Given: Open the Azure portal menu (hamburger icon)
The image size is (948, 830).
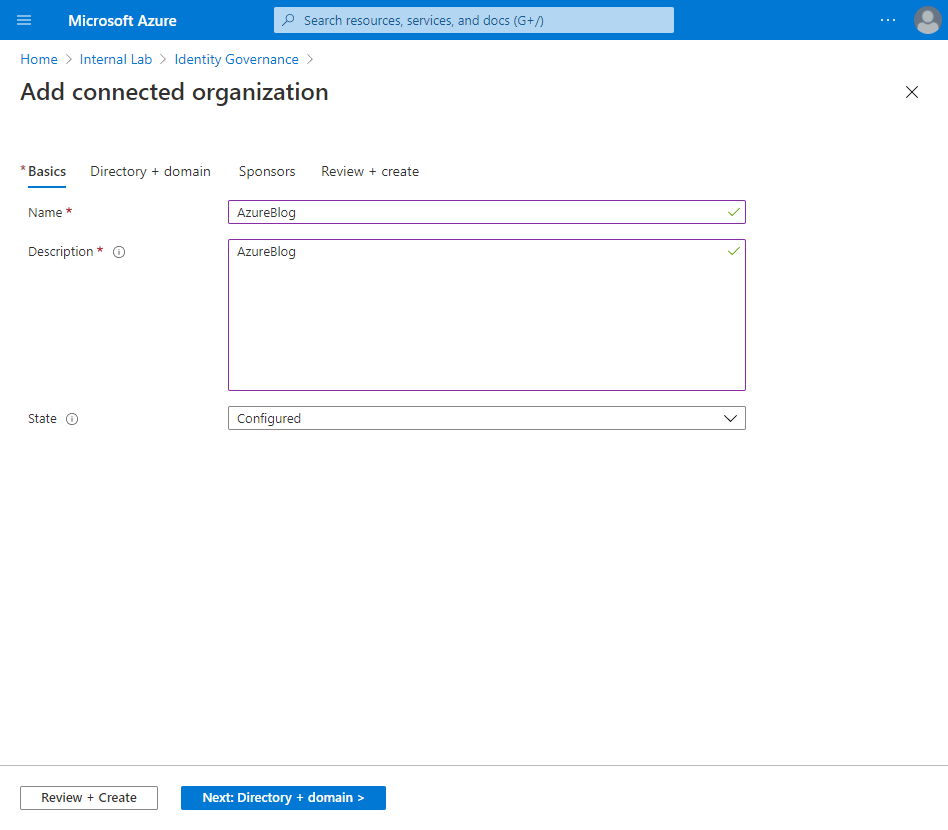Looking at the screenshot, I should (x=23, y=20).
